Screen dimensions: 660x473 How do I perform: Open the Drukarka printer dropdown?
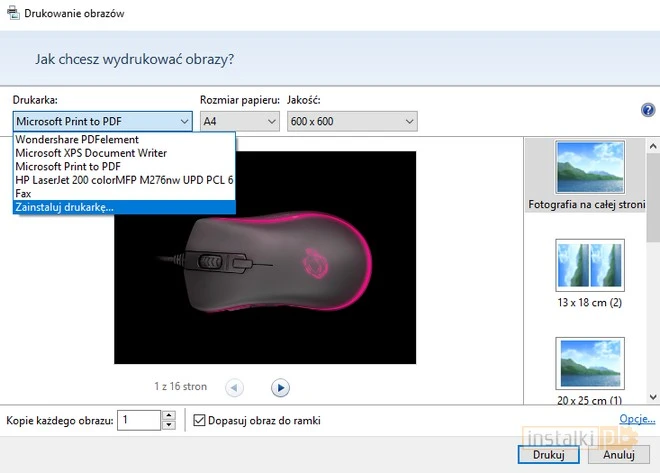[102, 121]
